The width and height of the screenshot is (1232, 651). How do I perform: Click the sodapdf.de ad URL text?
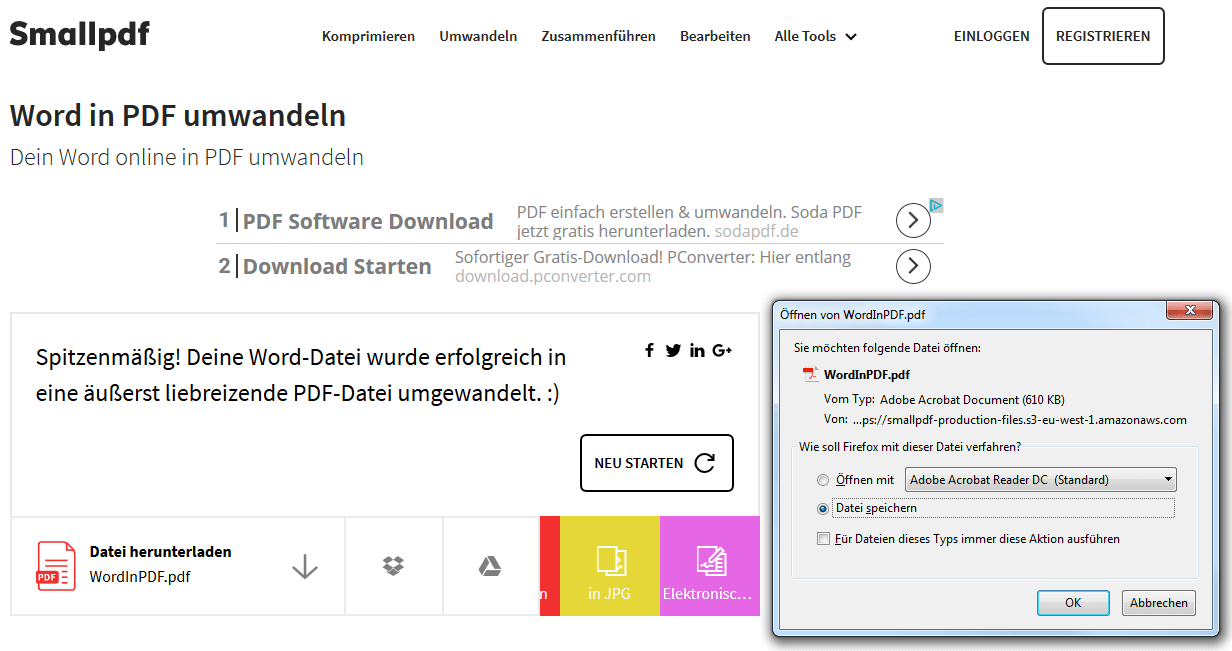[x=756, y=231]
